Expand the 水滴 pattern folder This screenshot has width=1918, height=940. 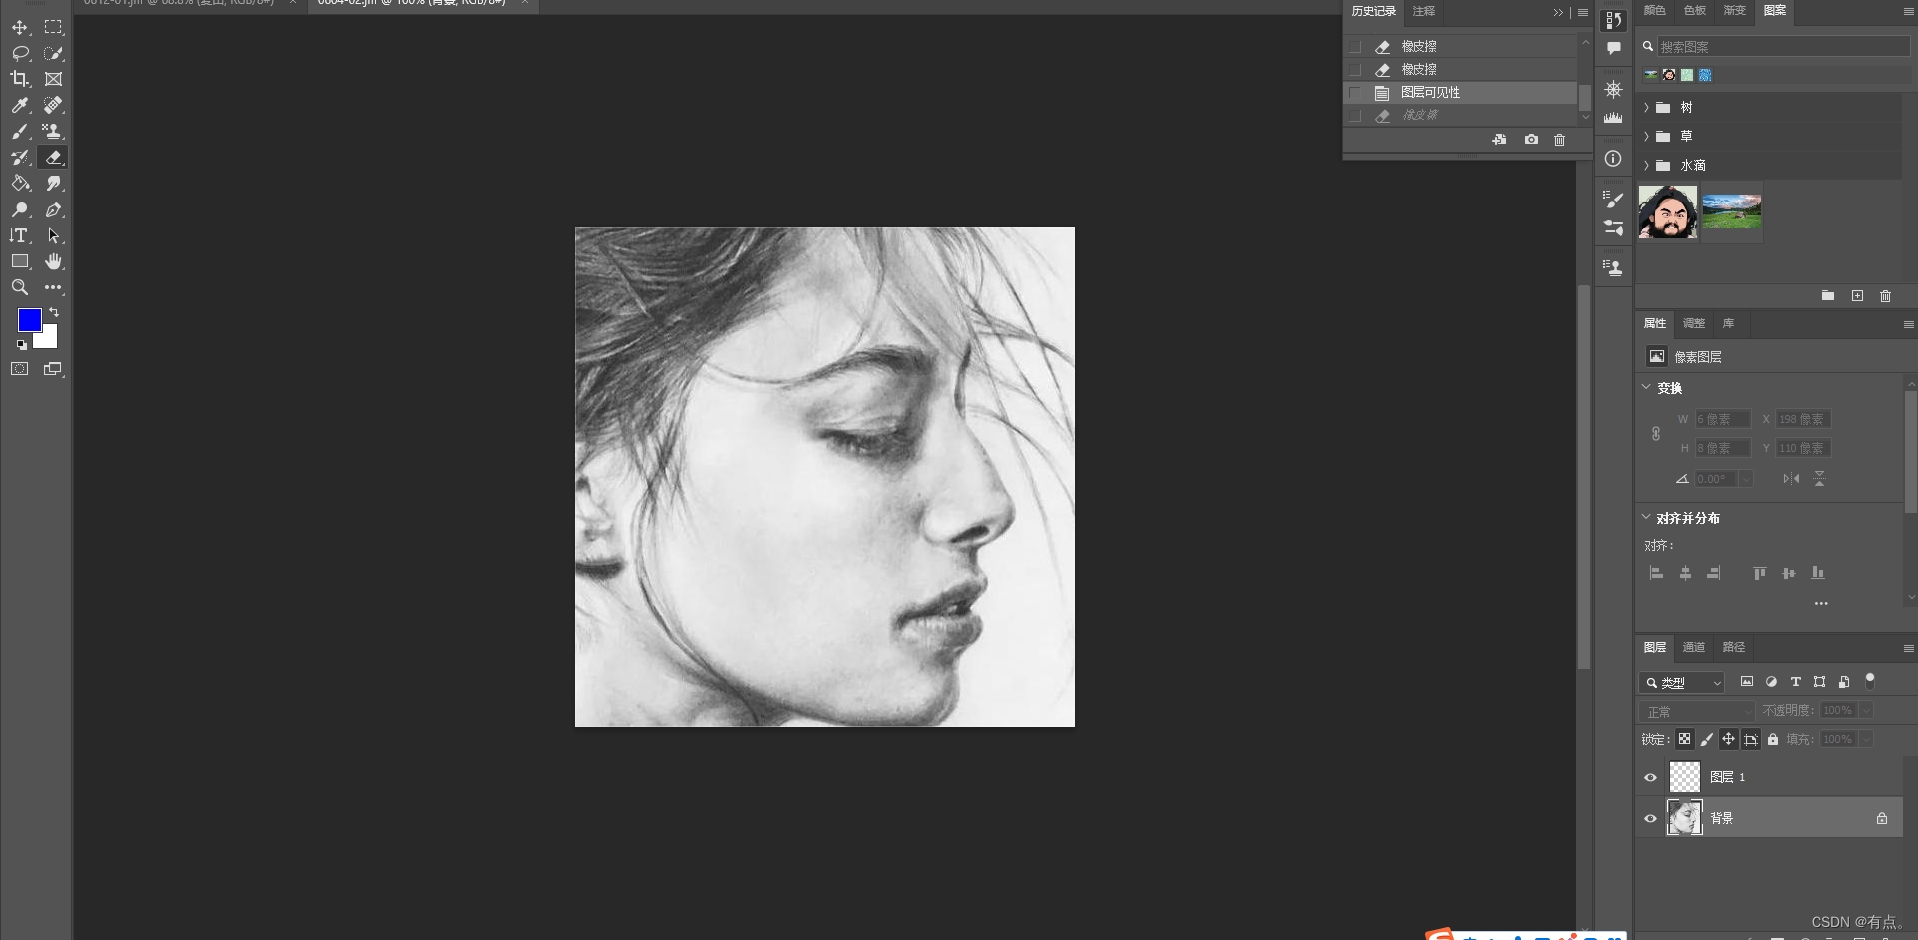tap(1646, 165)
